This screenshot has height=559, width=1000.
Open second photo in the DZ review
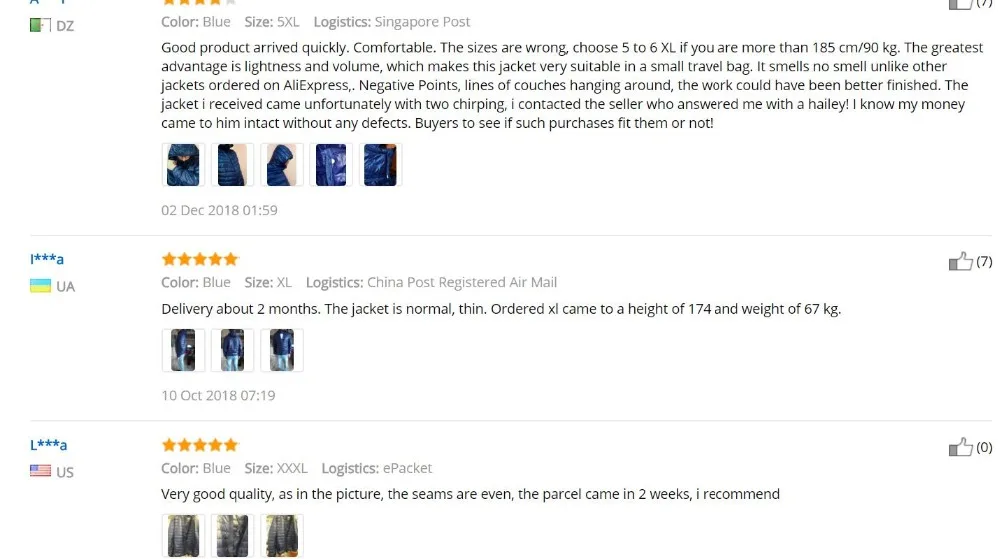point(232,165)
